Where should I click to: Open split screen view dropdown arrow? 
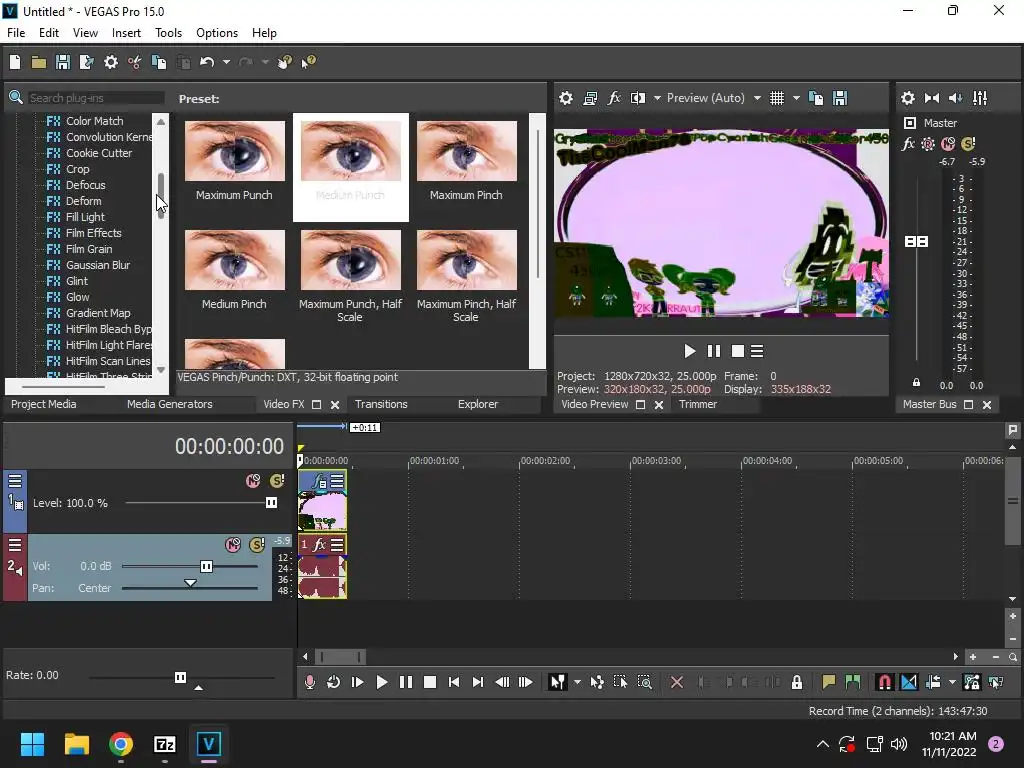pos(657,98)
